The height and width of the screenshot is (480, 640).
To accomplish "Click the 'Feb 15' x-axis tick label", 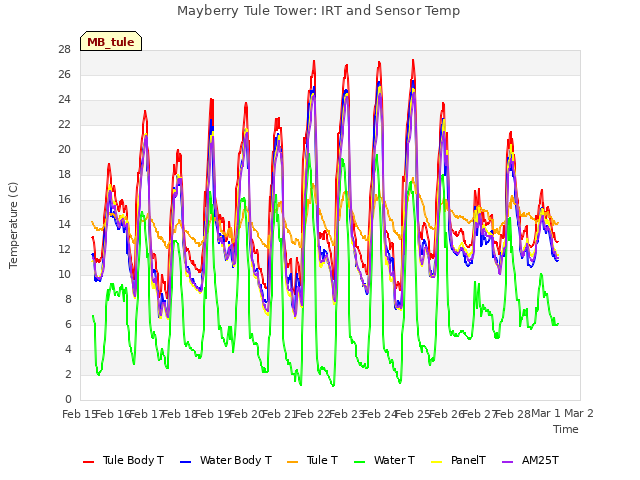I will coord(80,414).
